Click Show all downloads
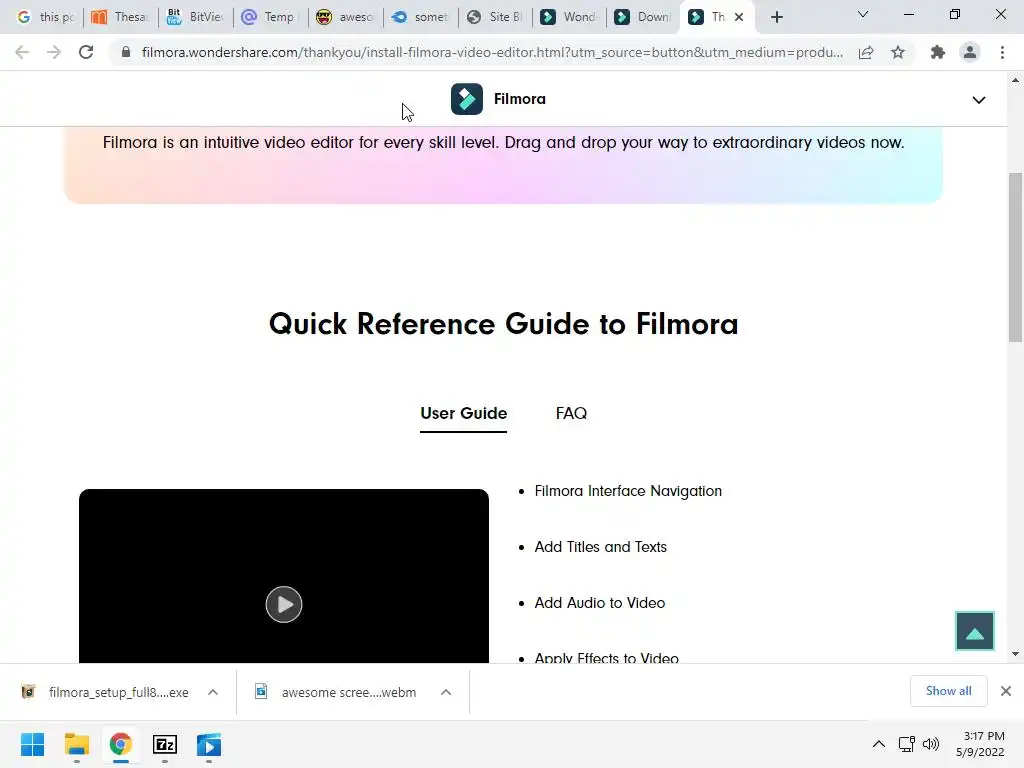This screenshot has width=1024, height=768. click(948, 691)
